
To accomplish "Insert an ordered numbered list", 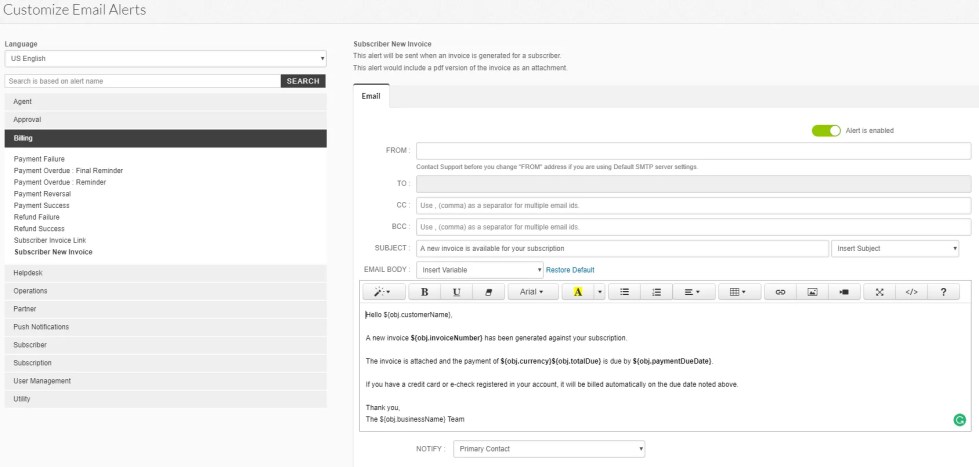I will 656,292.
